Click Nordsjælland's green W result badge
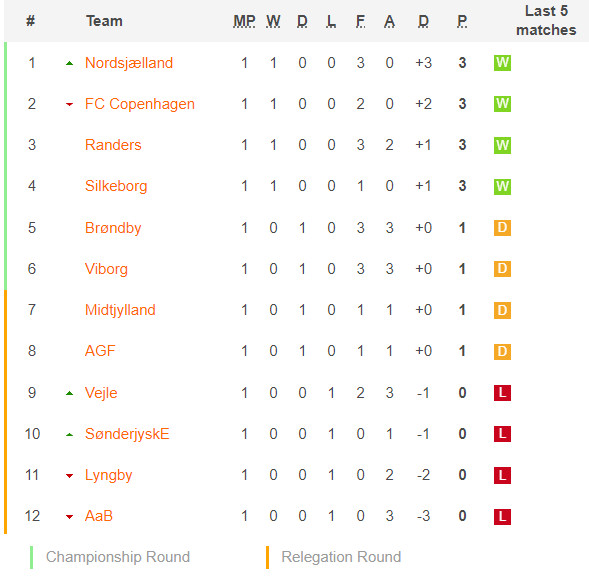 [502, 63]
